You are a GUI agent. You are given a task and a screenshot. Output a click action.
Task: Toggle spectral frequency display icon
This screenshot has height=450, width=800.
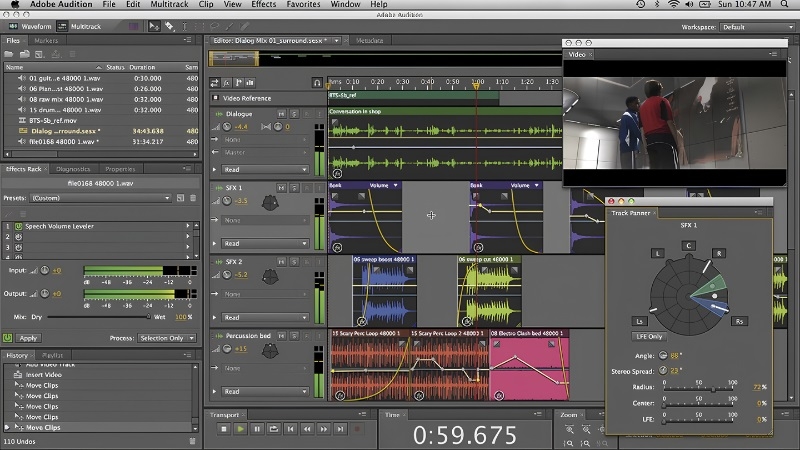pyautogui.click(x=133, y=26)
